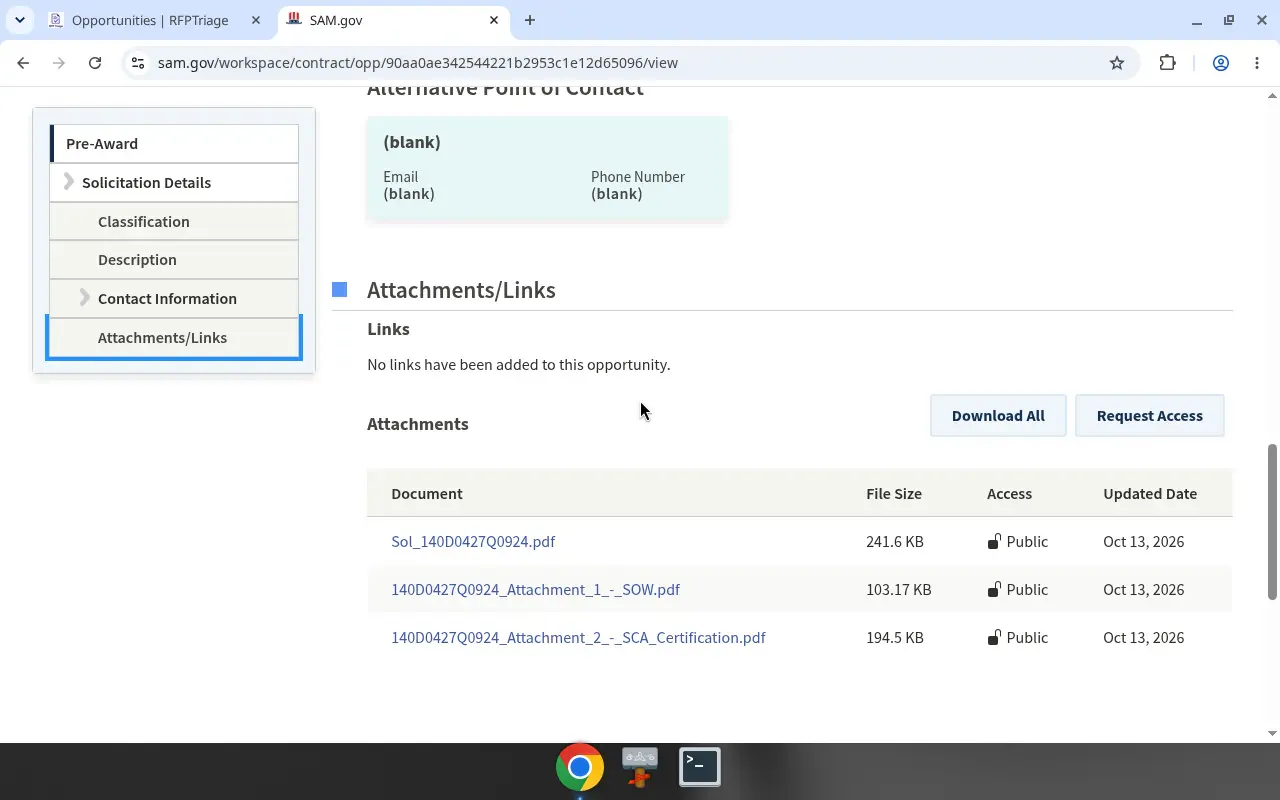Click the Access column header
1280x800 pixels.
[x=1009, y=493]
